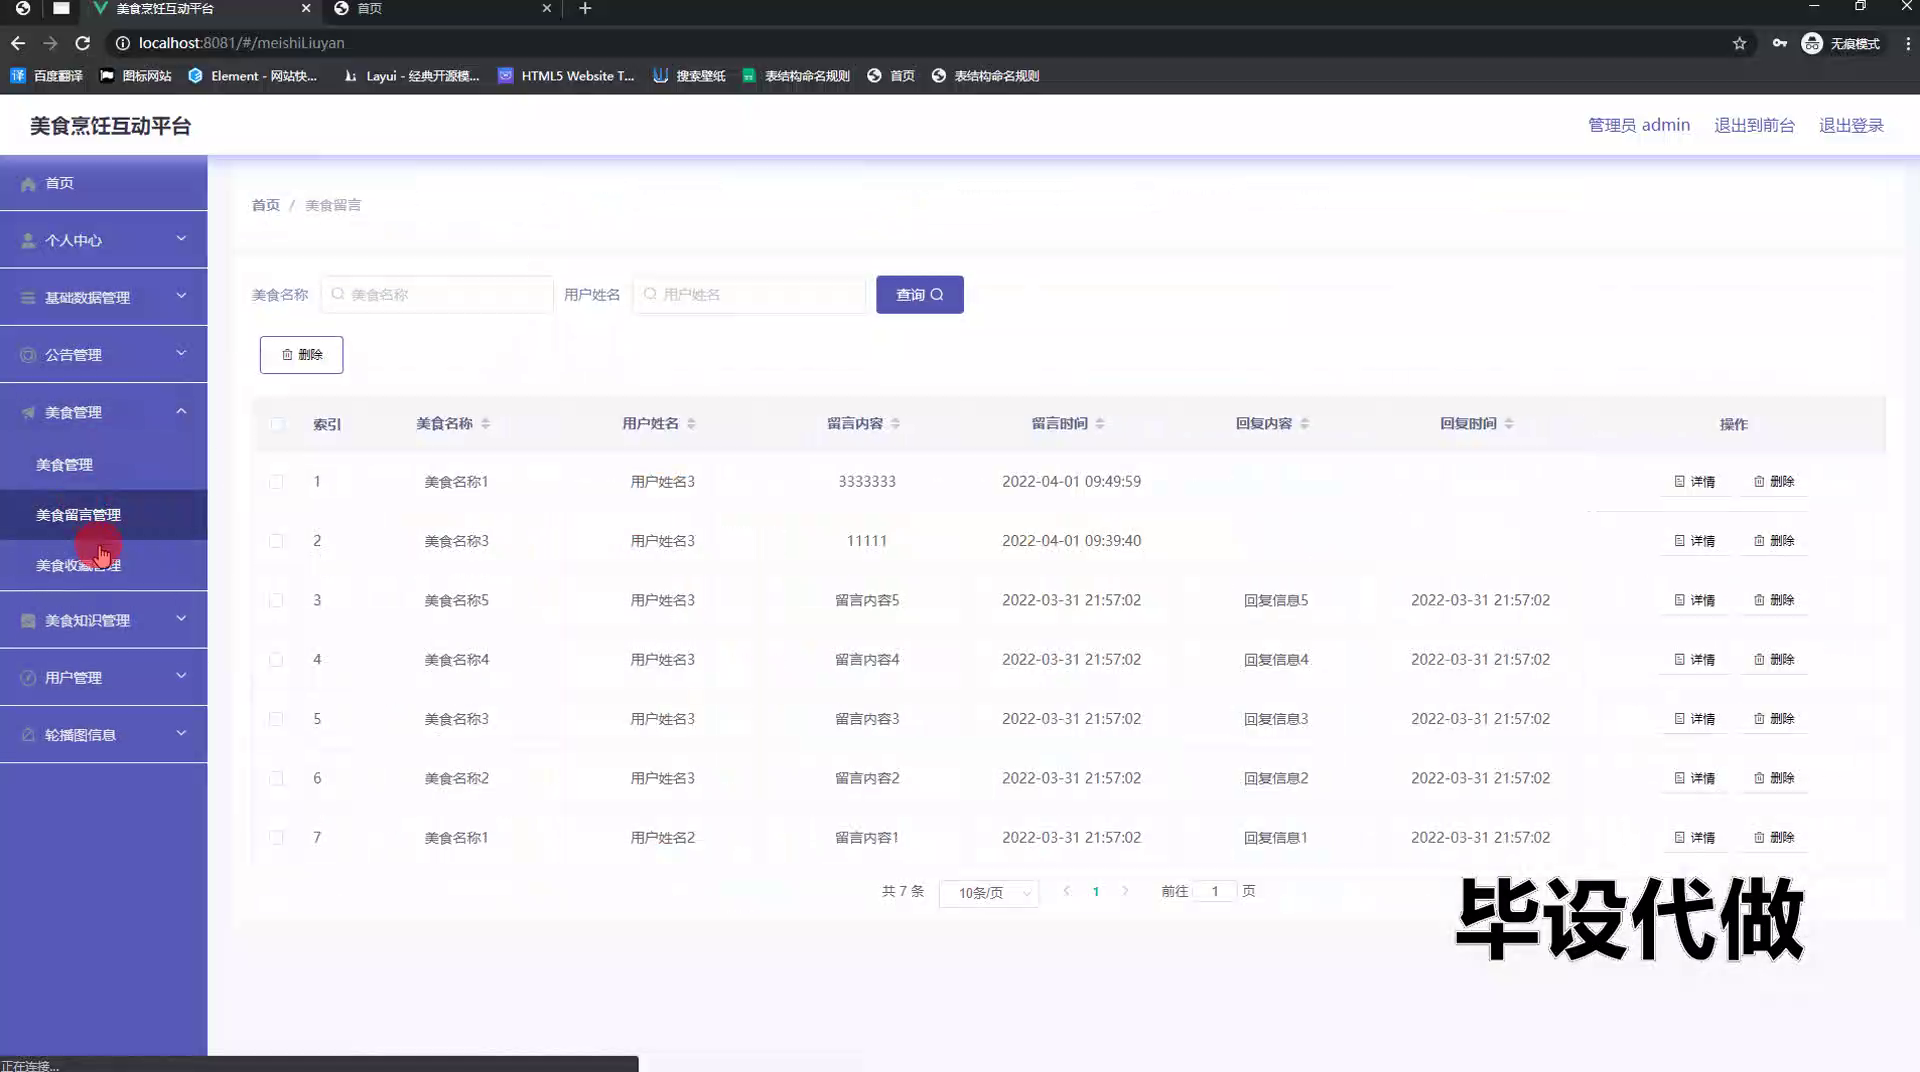
Task: Collapse the 美食管理 menu chevron
Action: pos(181,410)
